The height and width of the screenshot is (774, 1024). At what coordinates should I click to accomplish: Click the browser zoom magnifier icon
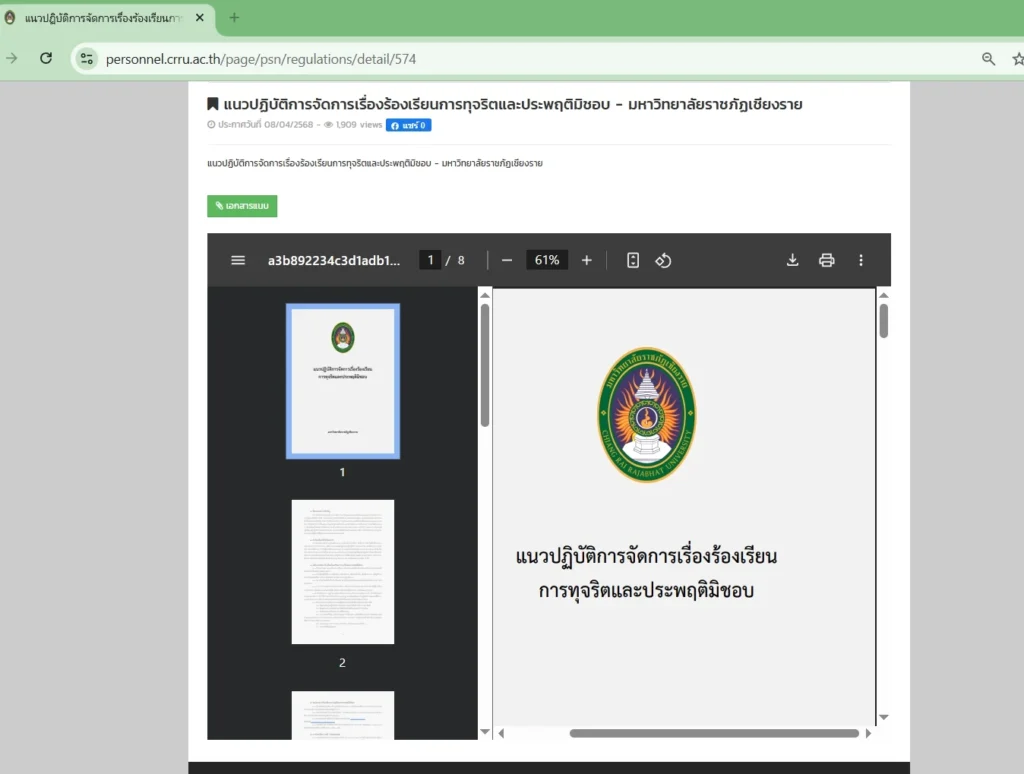pyautogui.click(x=988, y=59)
